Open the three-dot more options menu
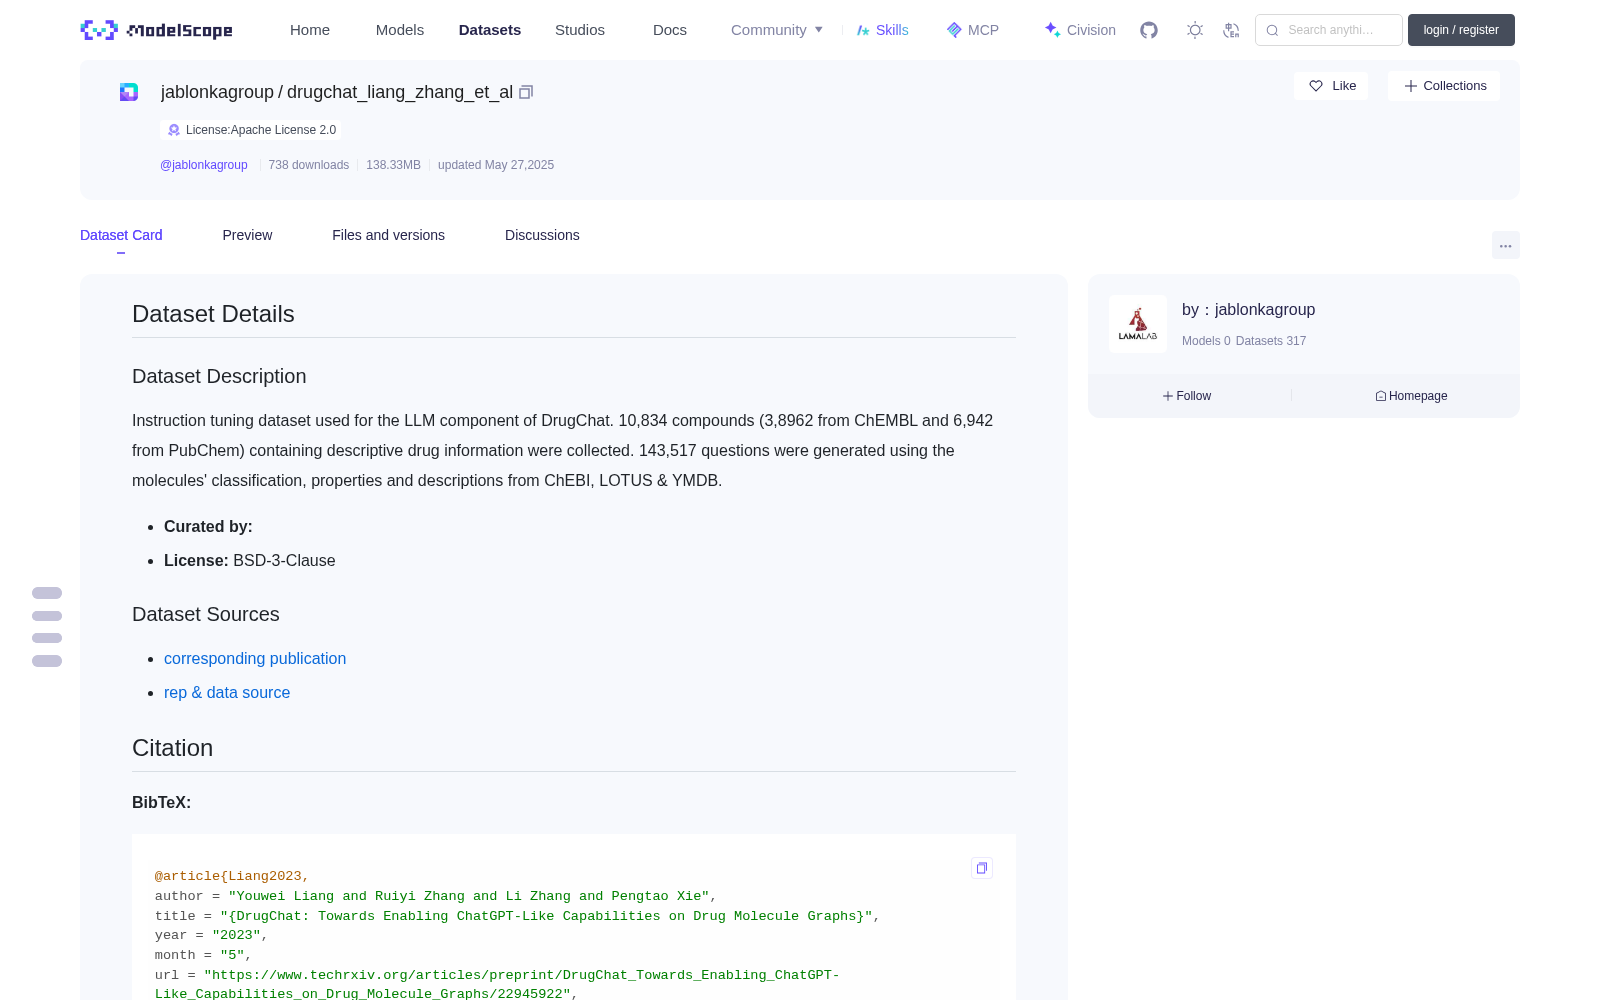This screenshot has width=1600, height=1000. point(1505,245)
